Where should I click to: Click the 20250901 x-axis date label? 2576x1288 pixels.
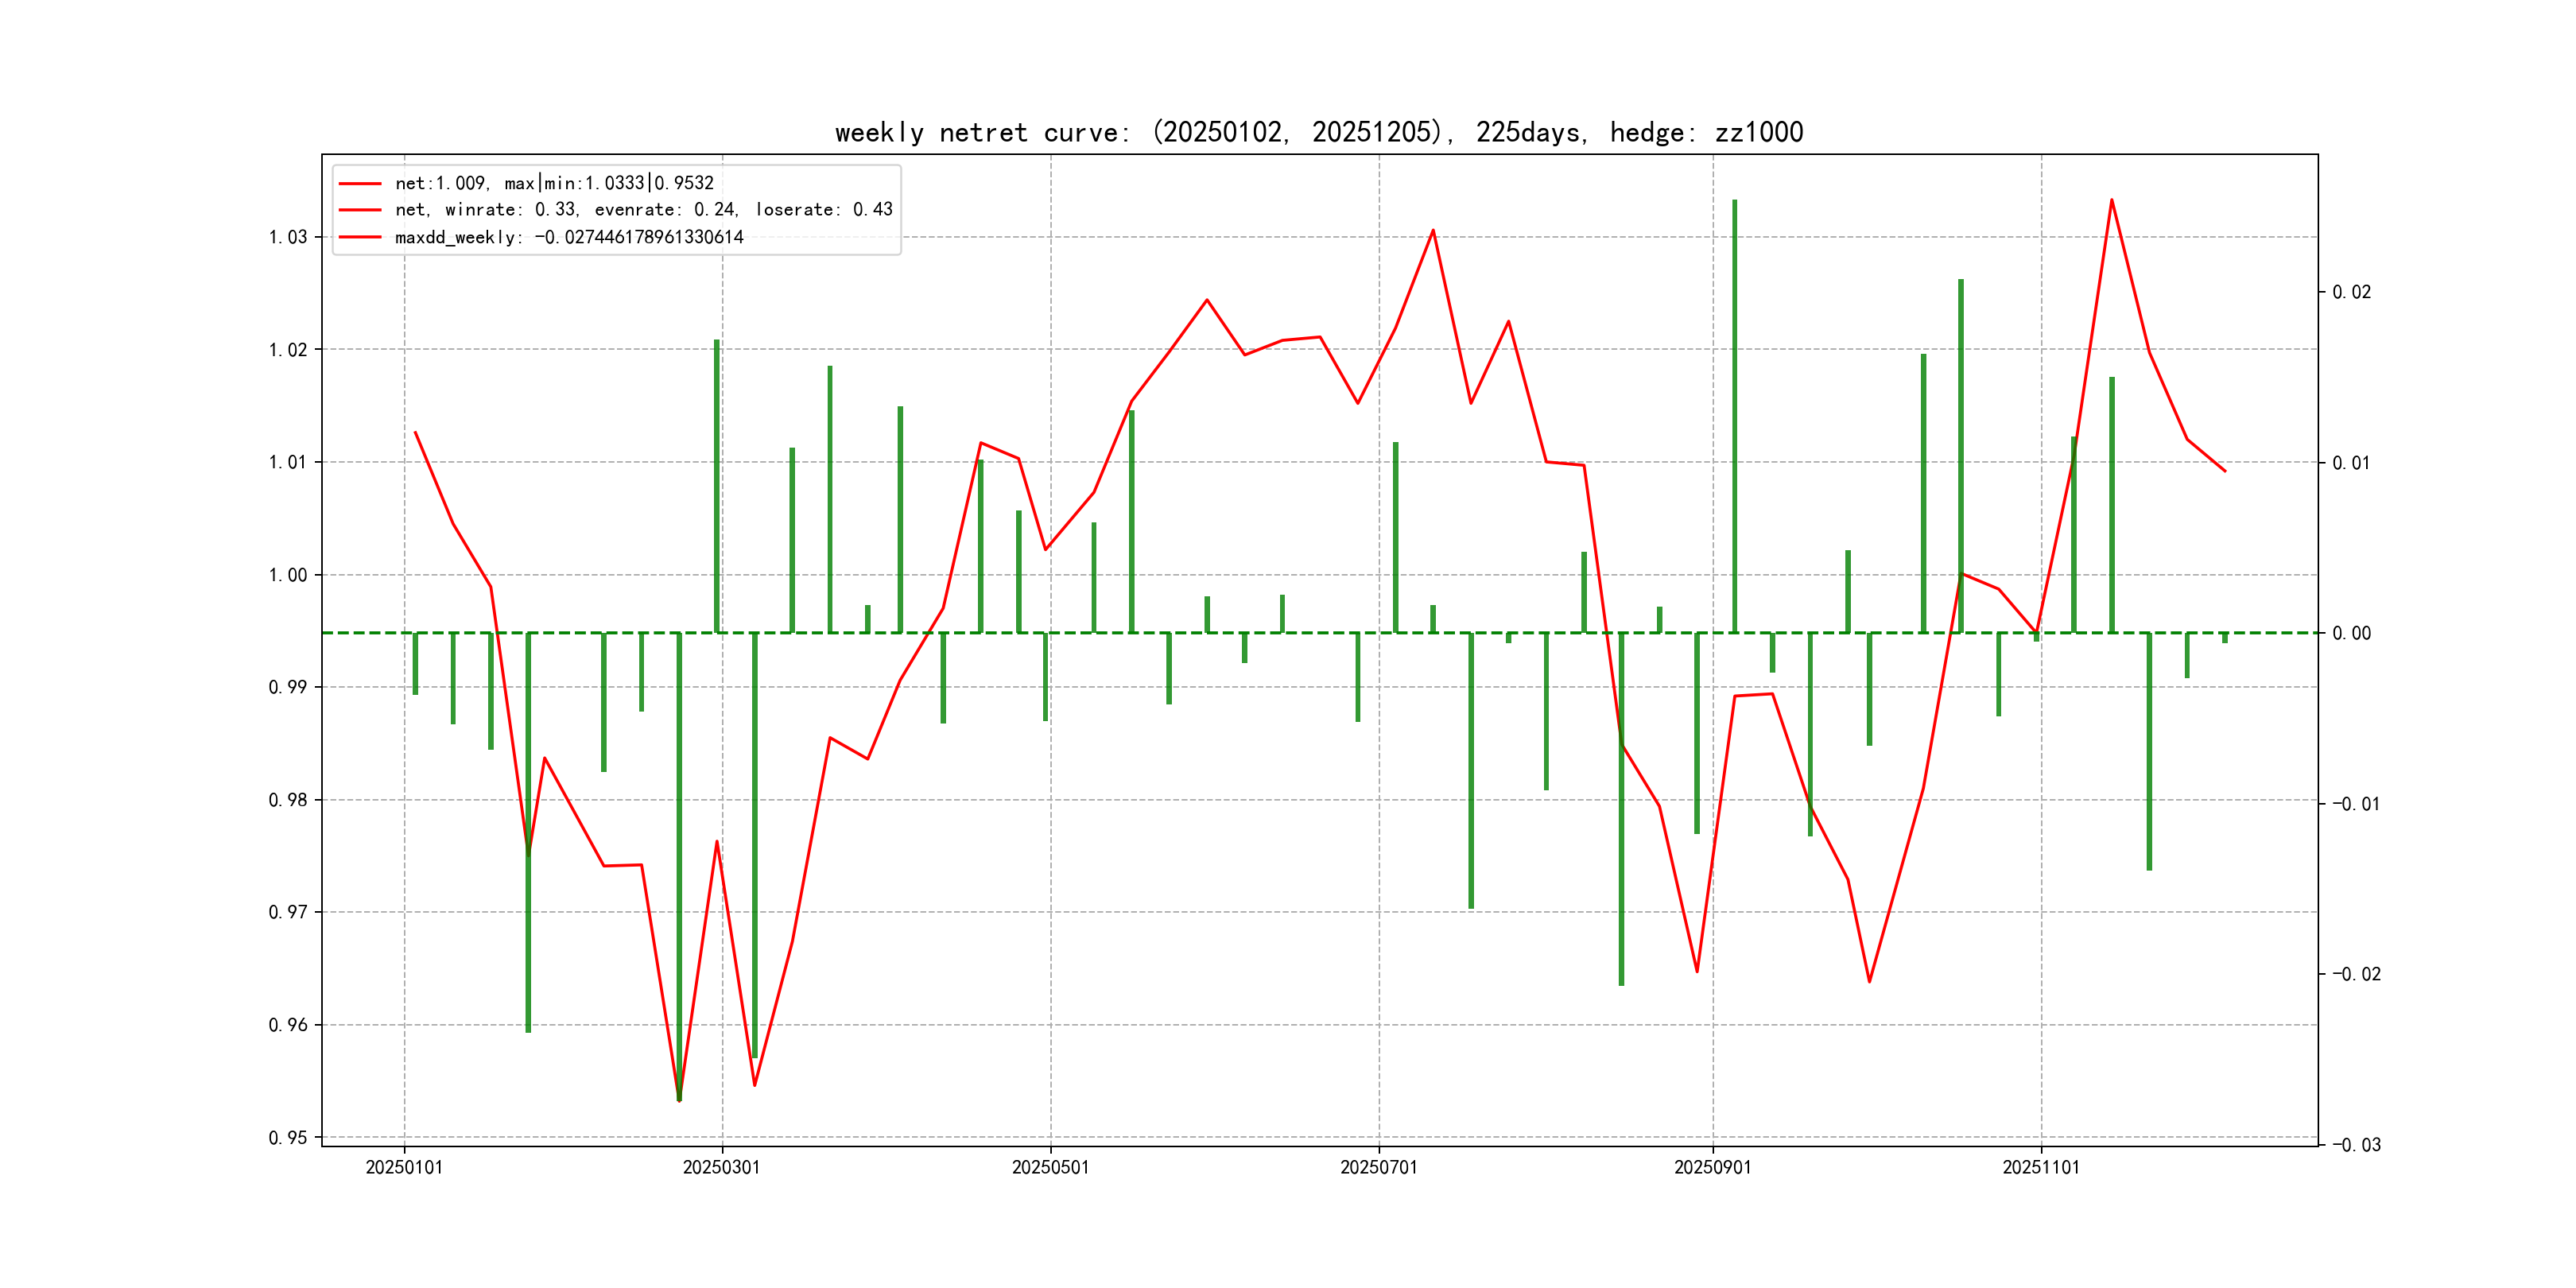coord(1712,1167)
